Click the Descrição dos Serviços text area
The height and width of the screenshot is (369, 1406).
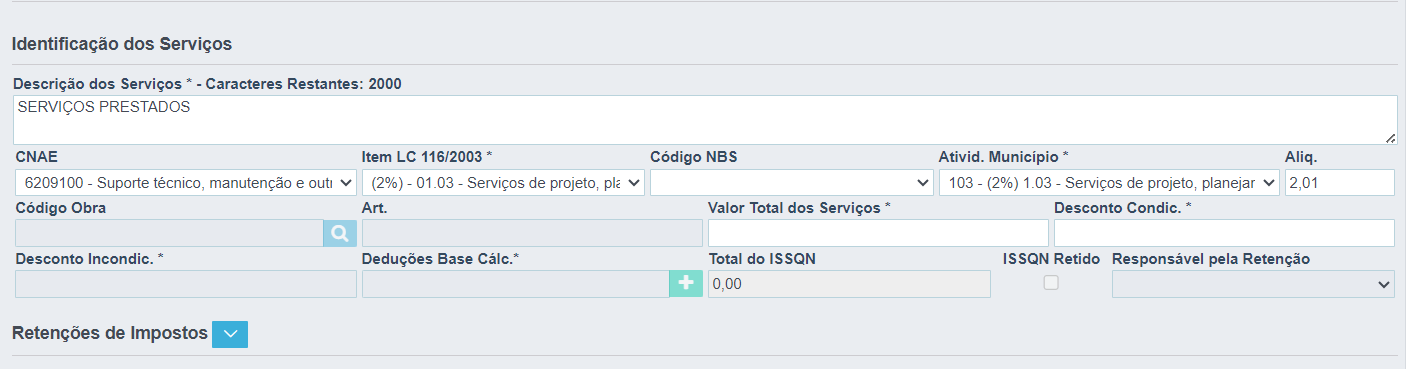point(705,120)
